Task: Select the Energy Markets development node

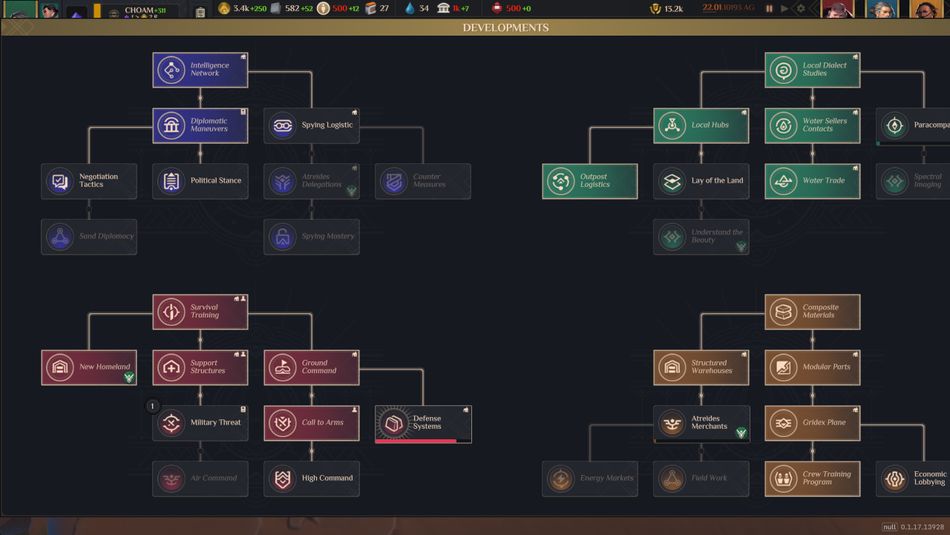Action: tap(590, 479)
